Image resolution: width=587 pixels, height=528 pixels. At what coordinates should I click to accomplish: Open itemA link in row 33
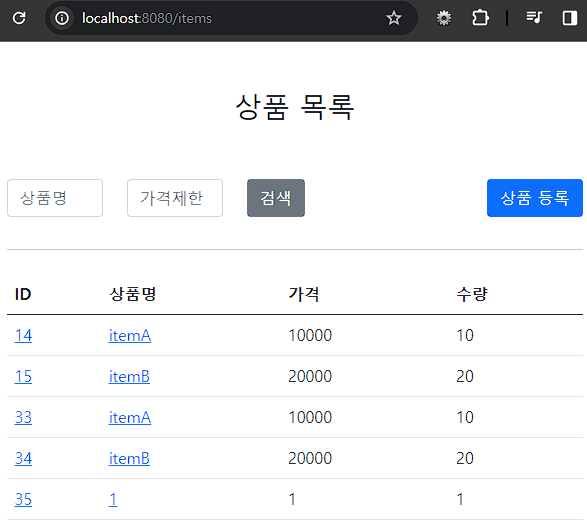pyautogui.click(x=130, y=417)
